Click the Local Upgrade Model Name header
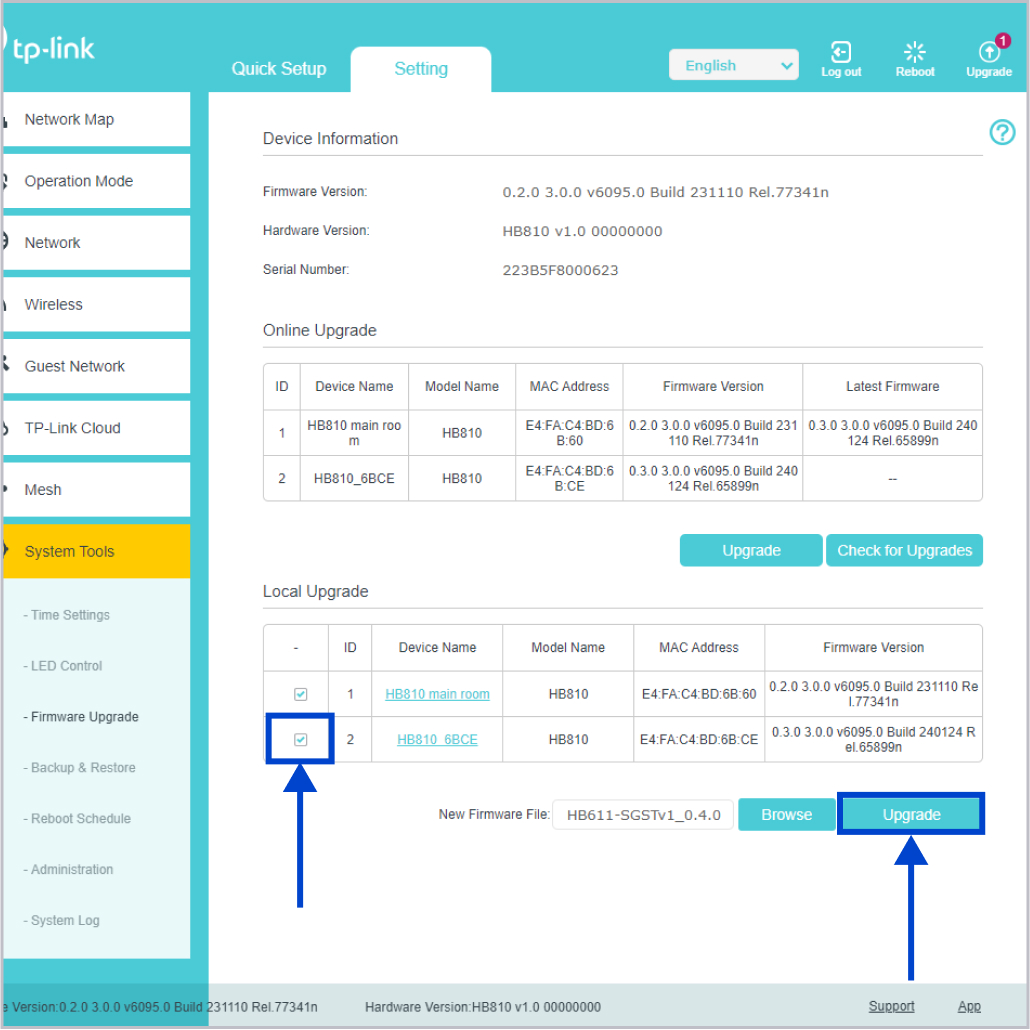This screenshot has width=1030, height=1030. [x=568, y=648]
